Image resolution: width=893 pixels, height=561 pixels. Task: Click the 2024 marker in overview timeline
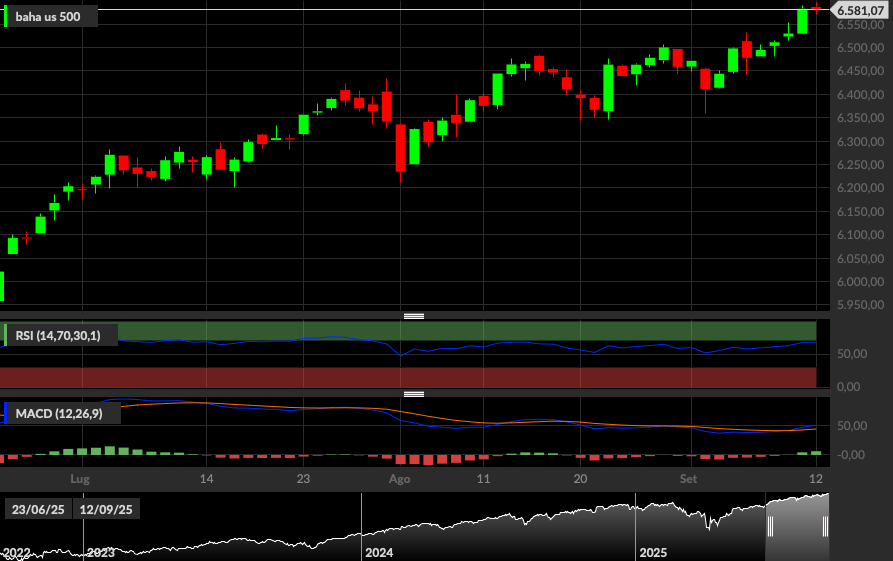(x=379, y=552)
